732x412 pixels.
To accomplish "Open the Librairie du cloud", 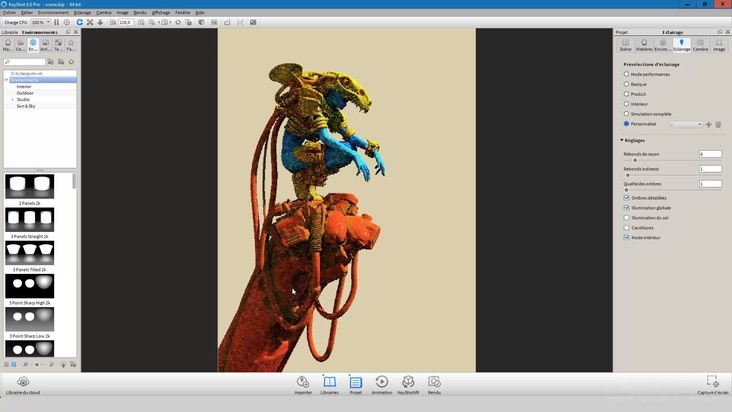I will [x=23, y=385].
